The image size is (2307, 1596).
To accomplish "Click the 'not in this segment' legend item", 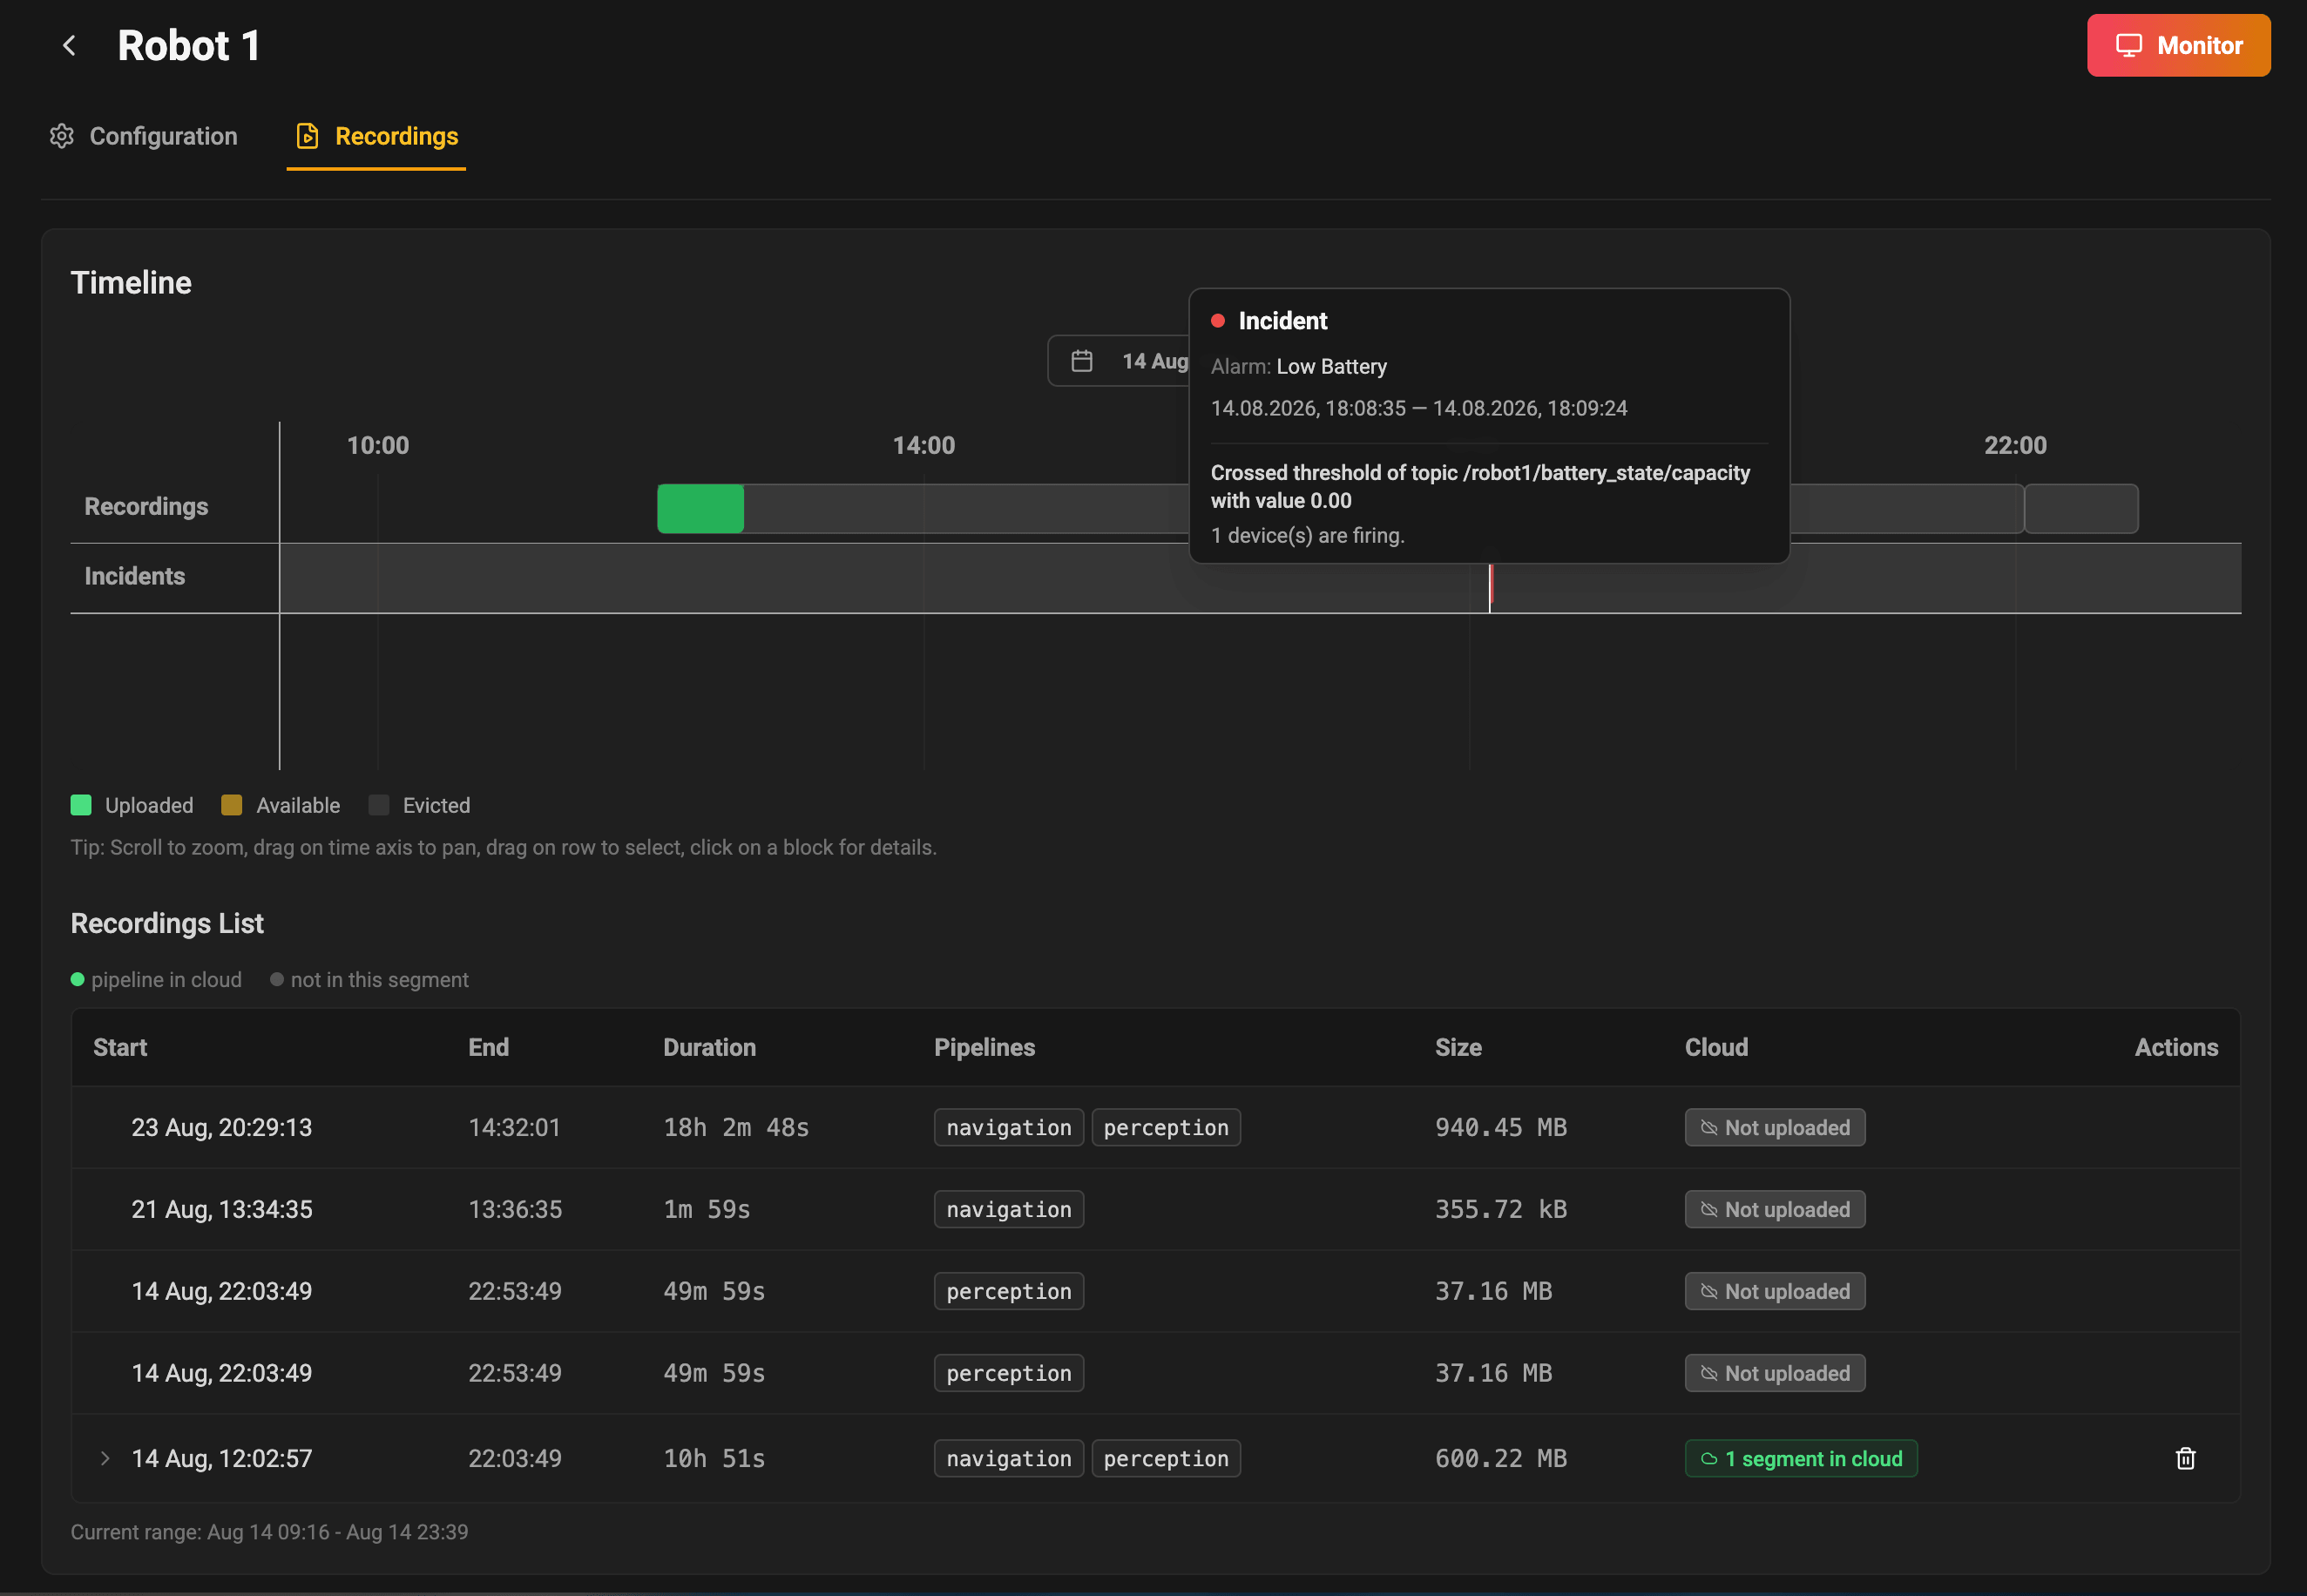I will 369,980.
